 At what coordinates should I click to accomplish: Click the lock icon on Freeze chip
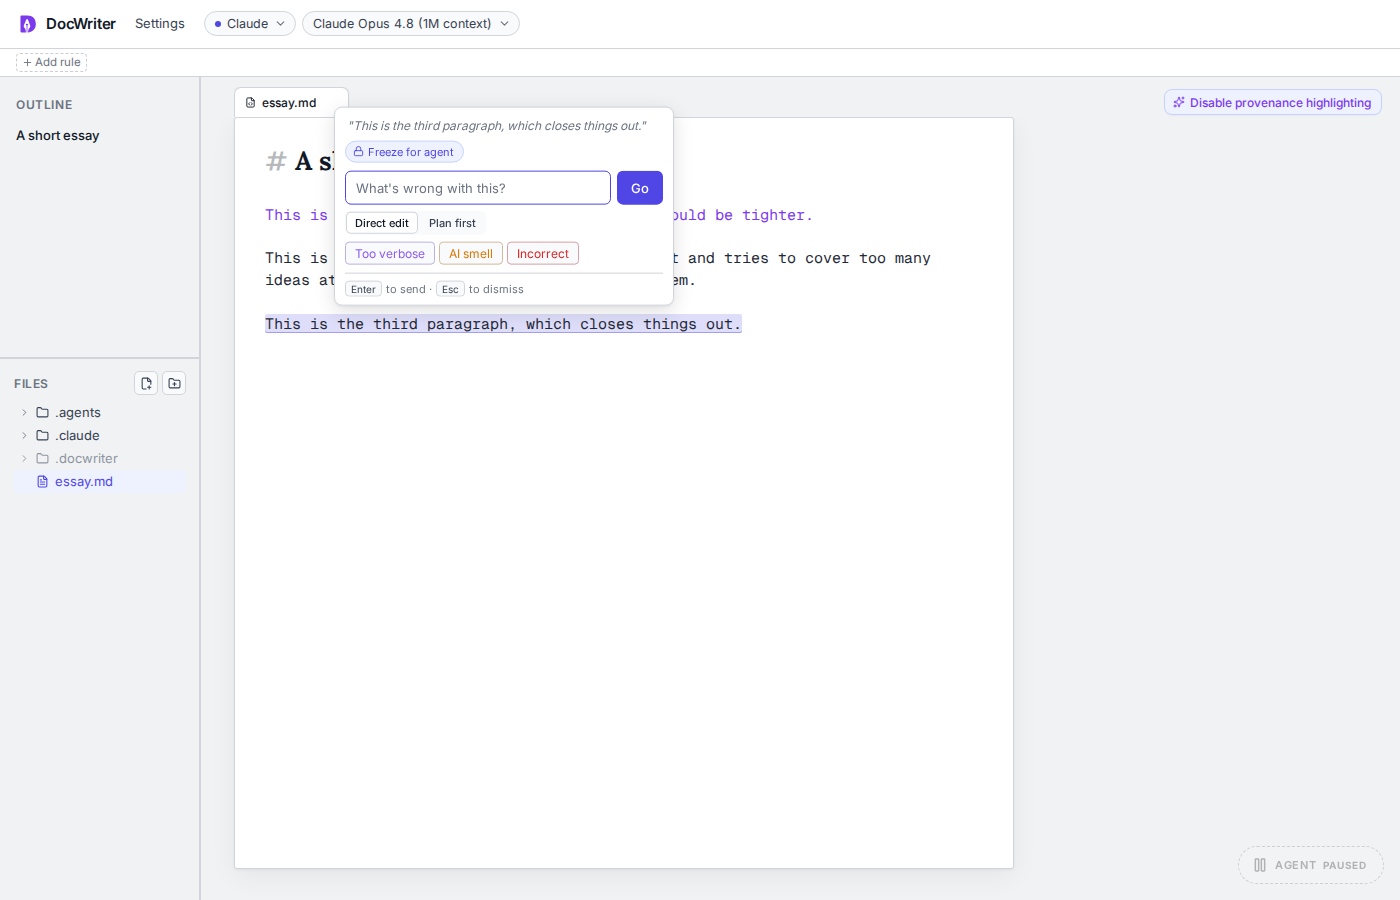[359, 152]
